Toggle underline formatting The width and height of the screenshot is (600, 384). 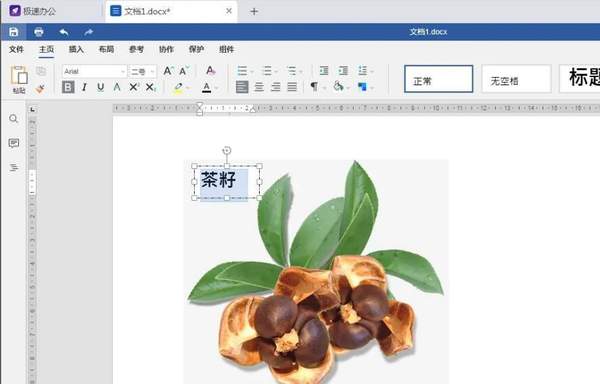tap(101, 87)
